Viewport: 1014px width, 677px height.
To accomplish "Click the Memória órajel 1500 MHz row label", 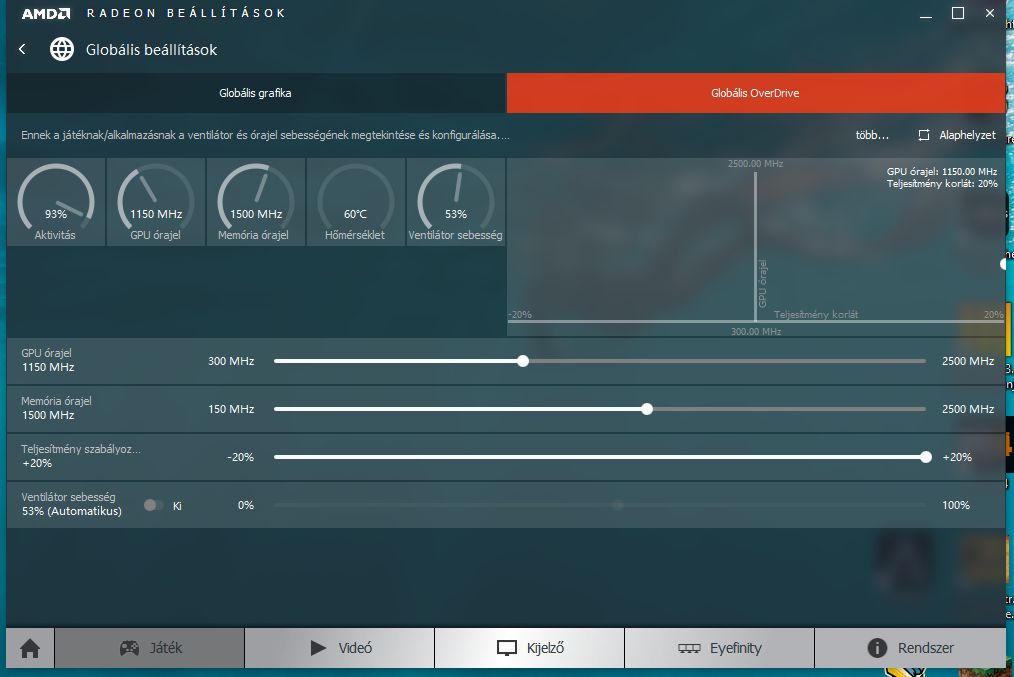I will tap(56, 408).
